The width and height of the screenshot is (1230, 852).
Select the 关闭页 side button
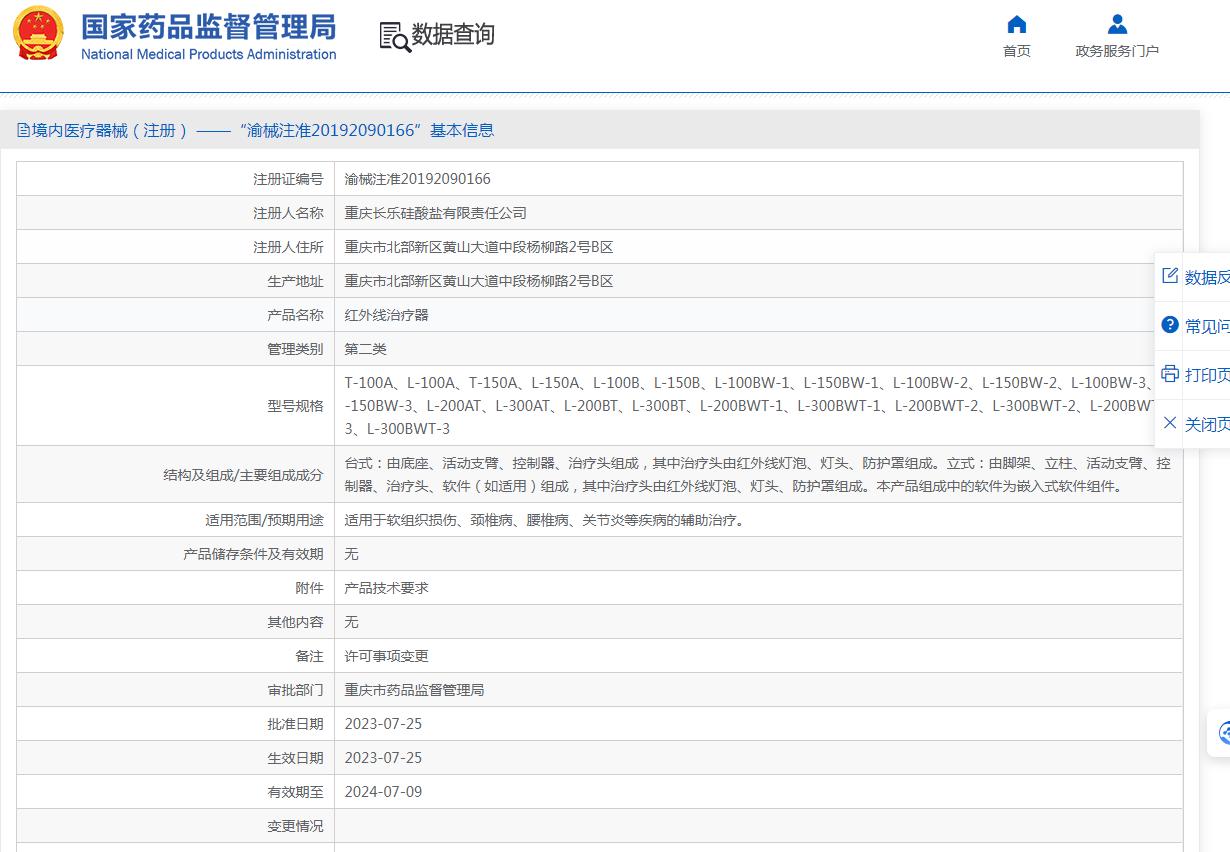(x=1193, y=424)
